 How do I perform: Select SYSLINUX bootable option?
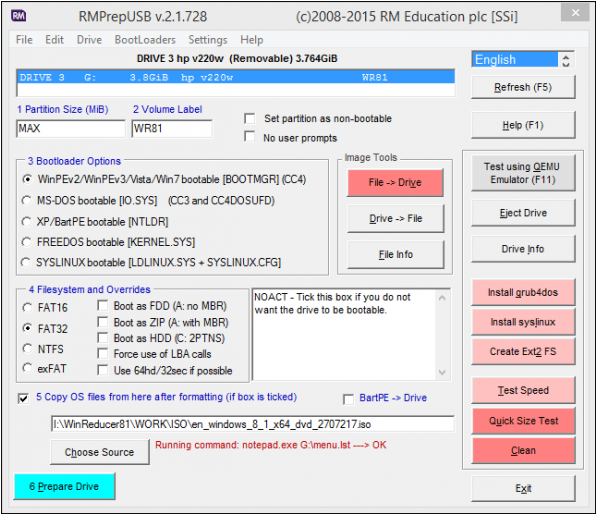point(26,262)
